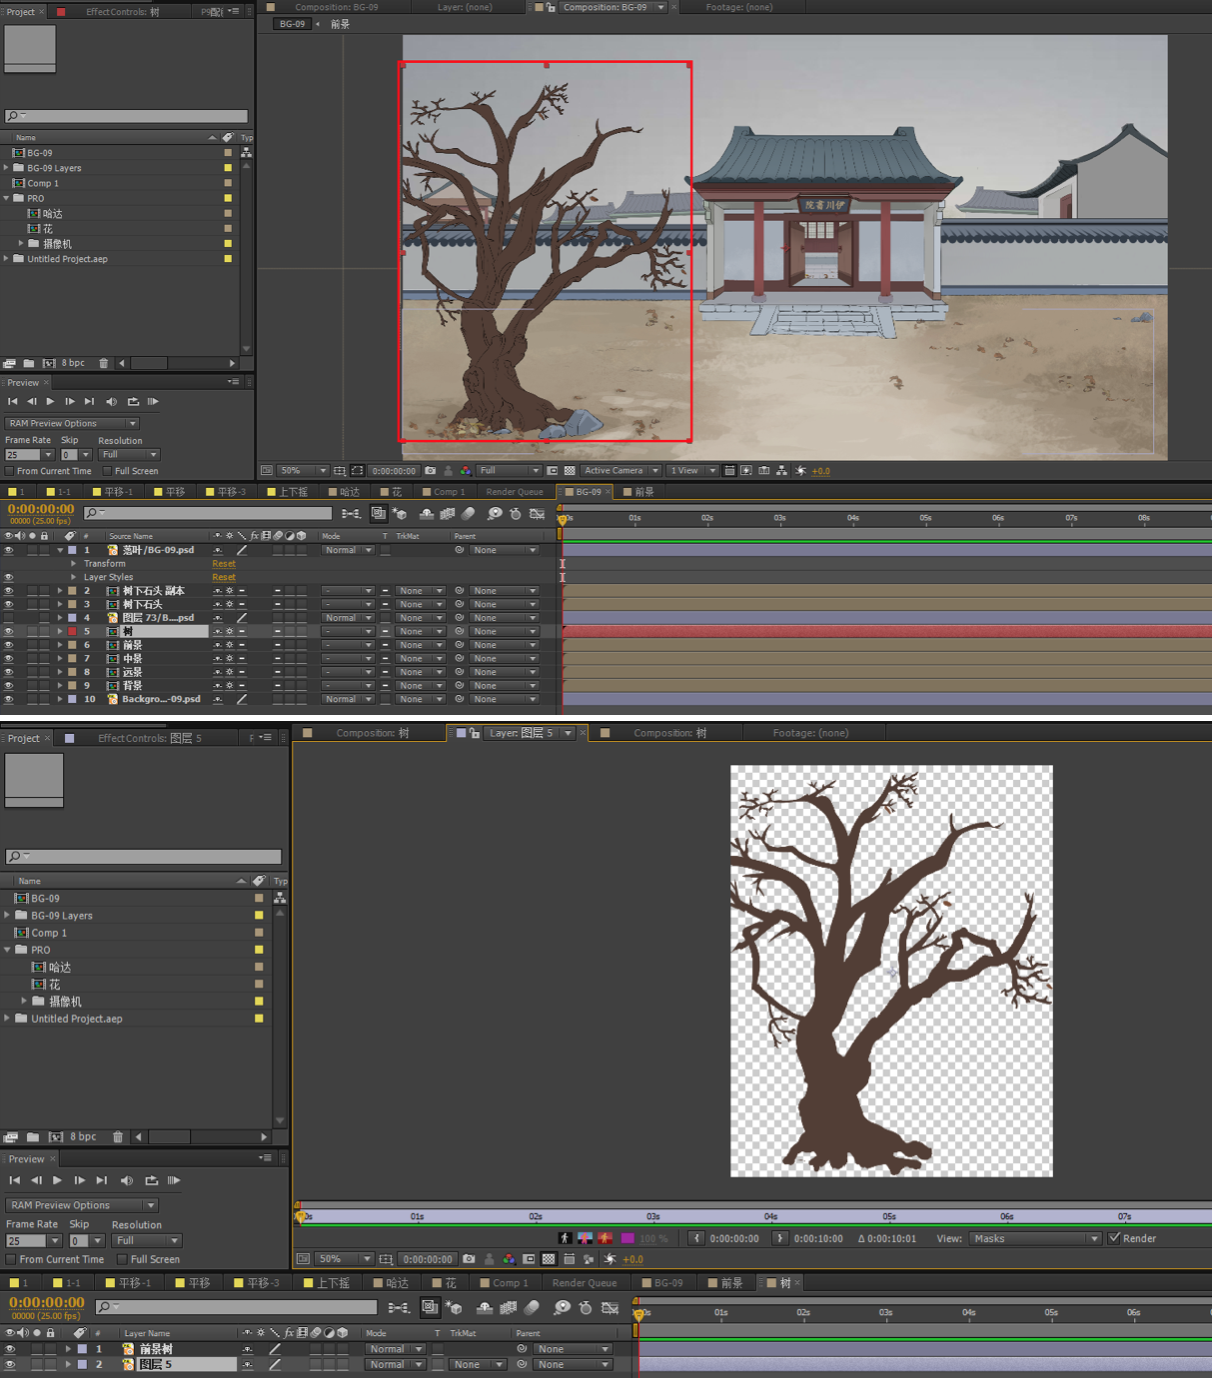Hide the 树下石头 layer using its eye icon
This screenshot has width=1212, height=1378.
coord(9,605)
